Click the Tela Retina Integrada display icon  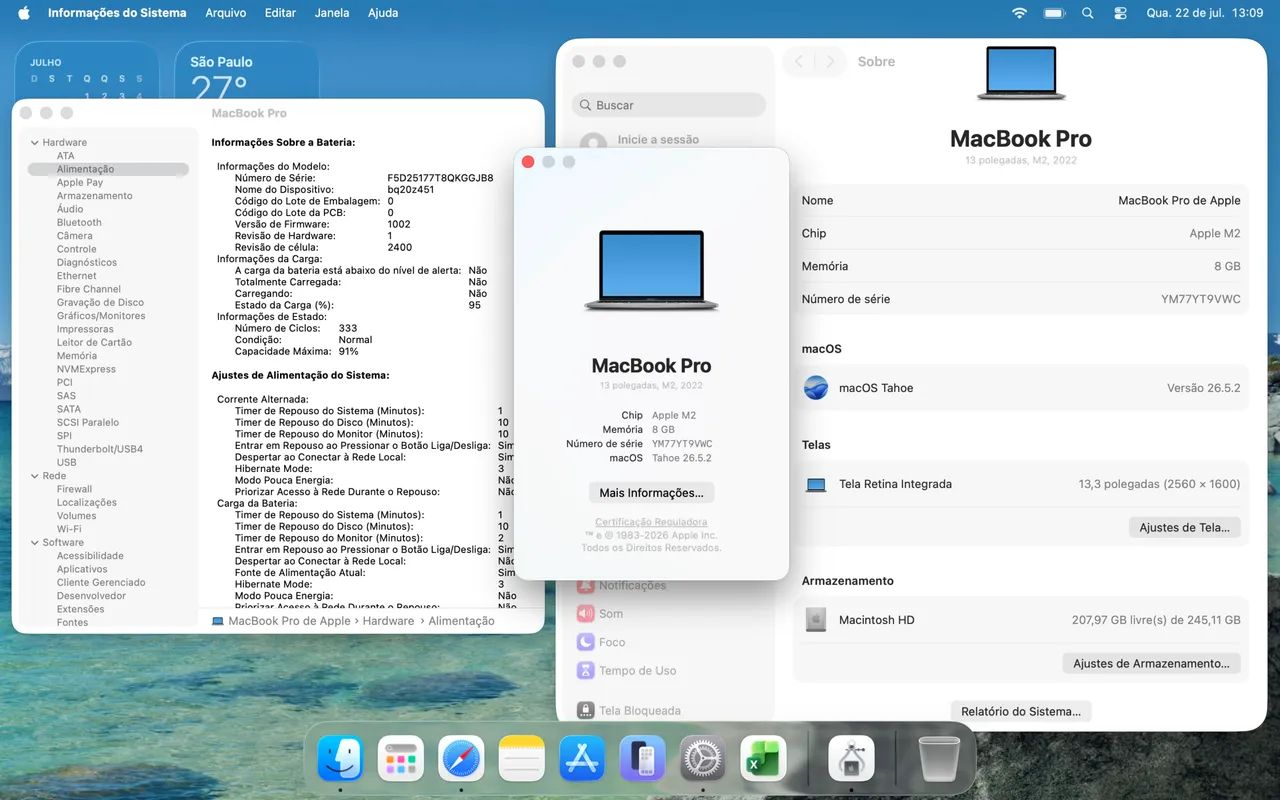816,485
